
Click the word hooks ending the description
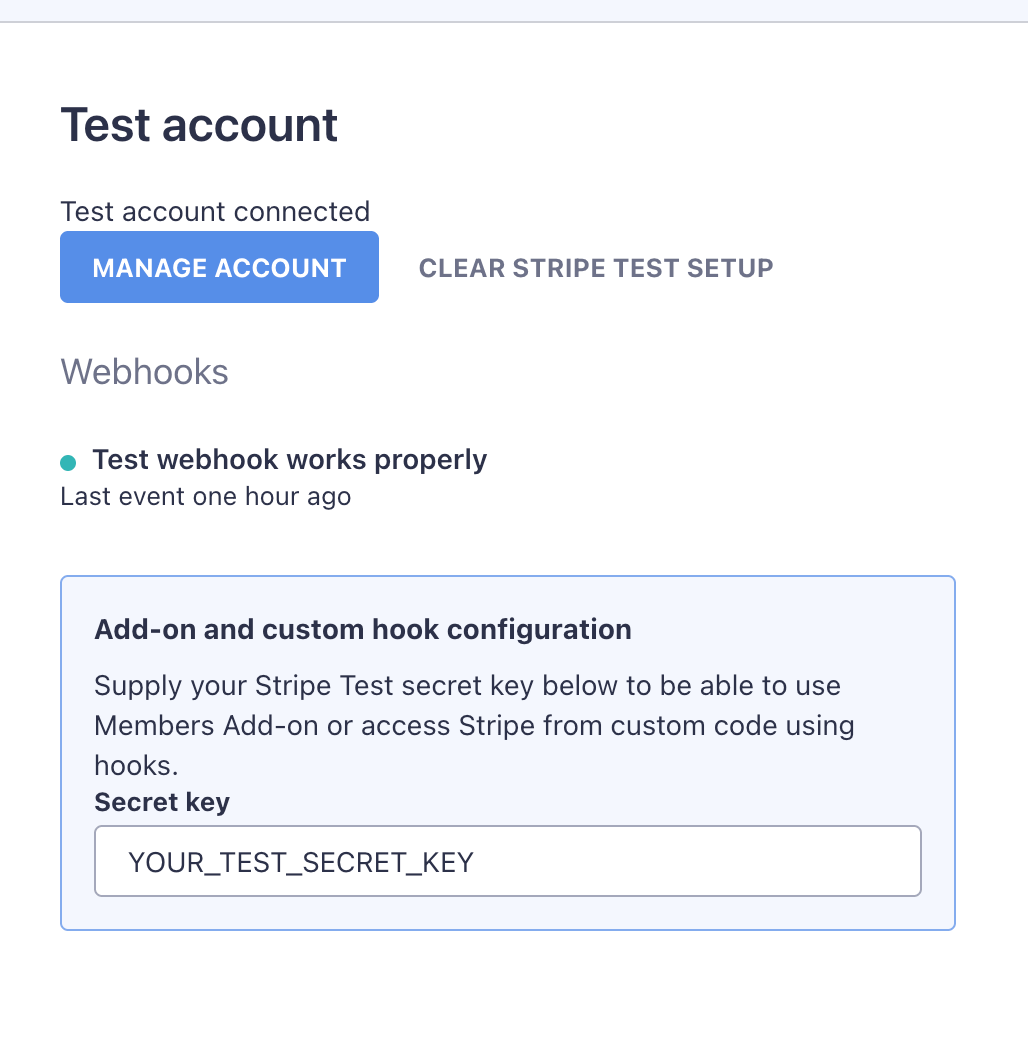pos(134,764)
